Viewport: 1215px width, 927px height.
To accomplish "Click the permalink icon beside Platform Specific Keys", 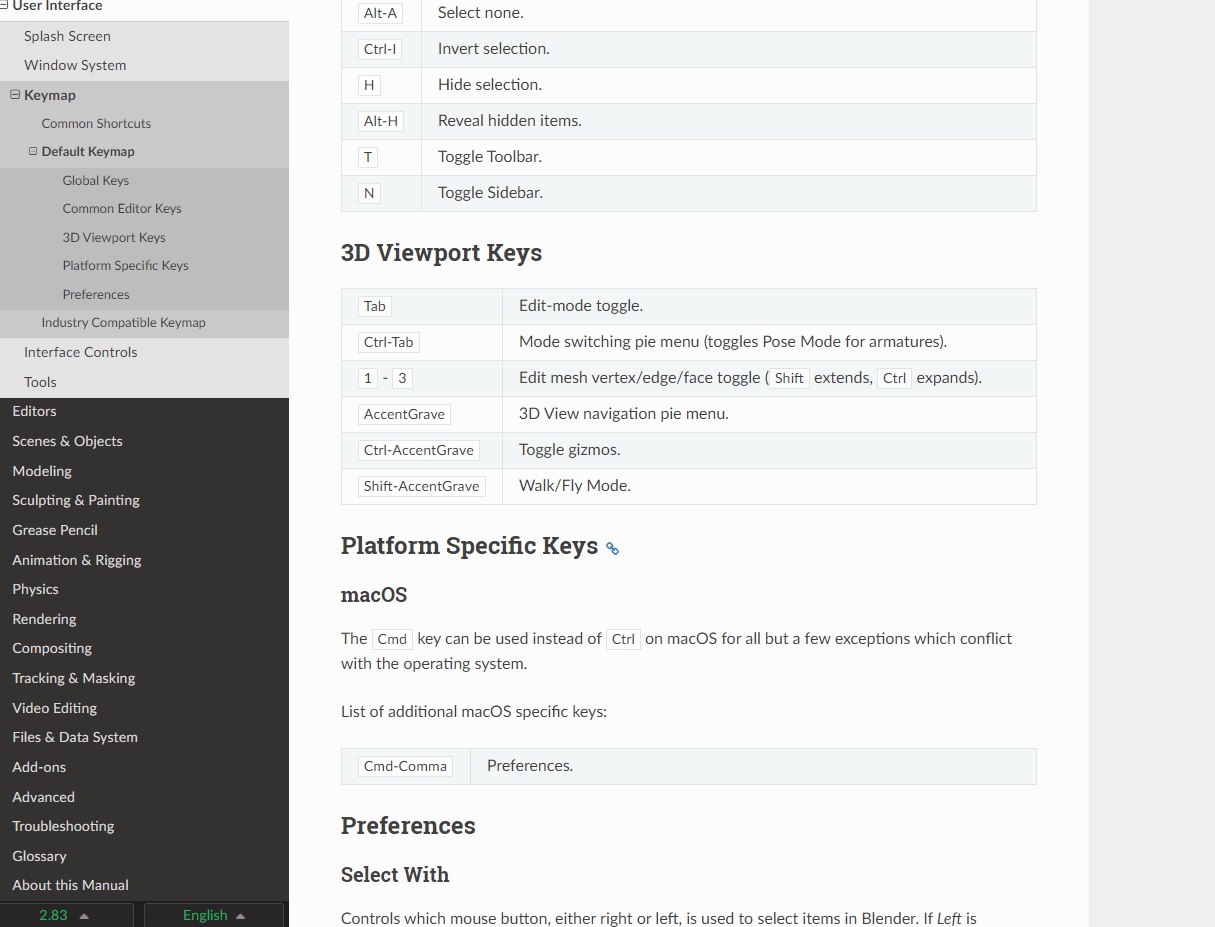I will [612, 548].
